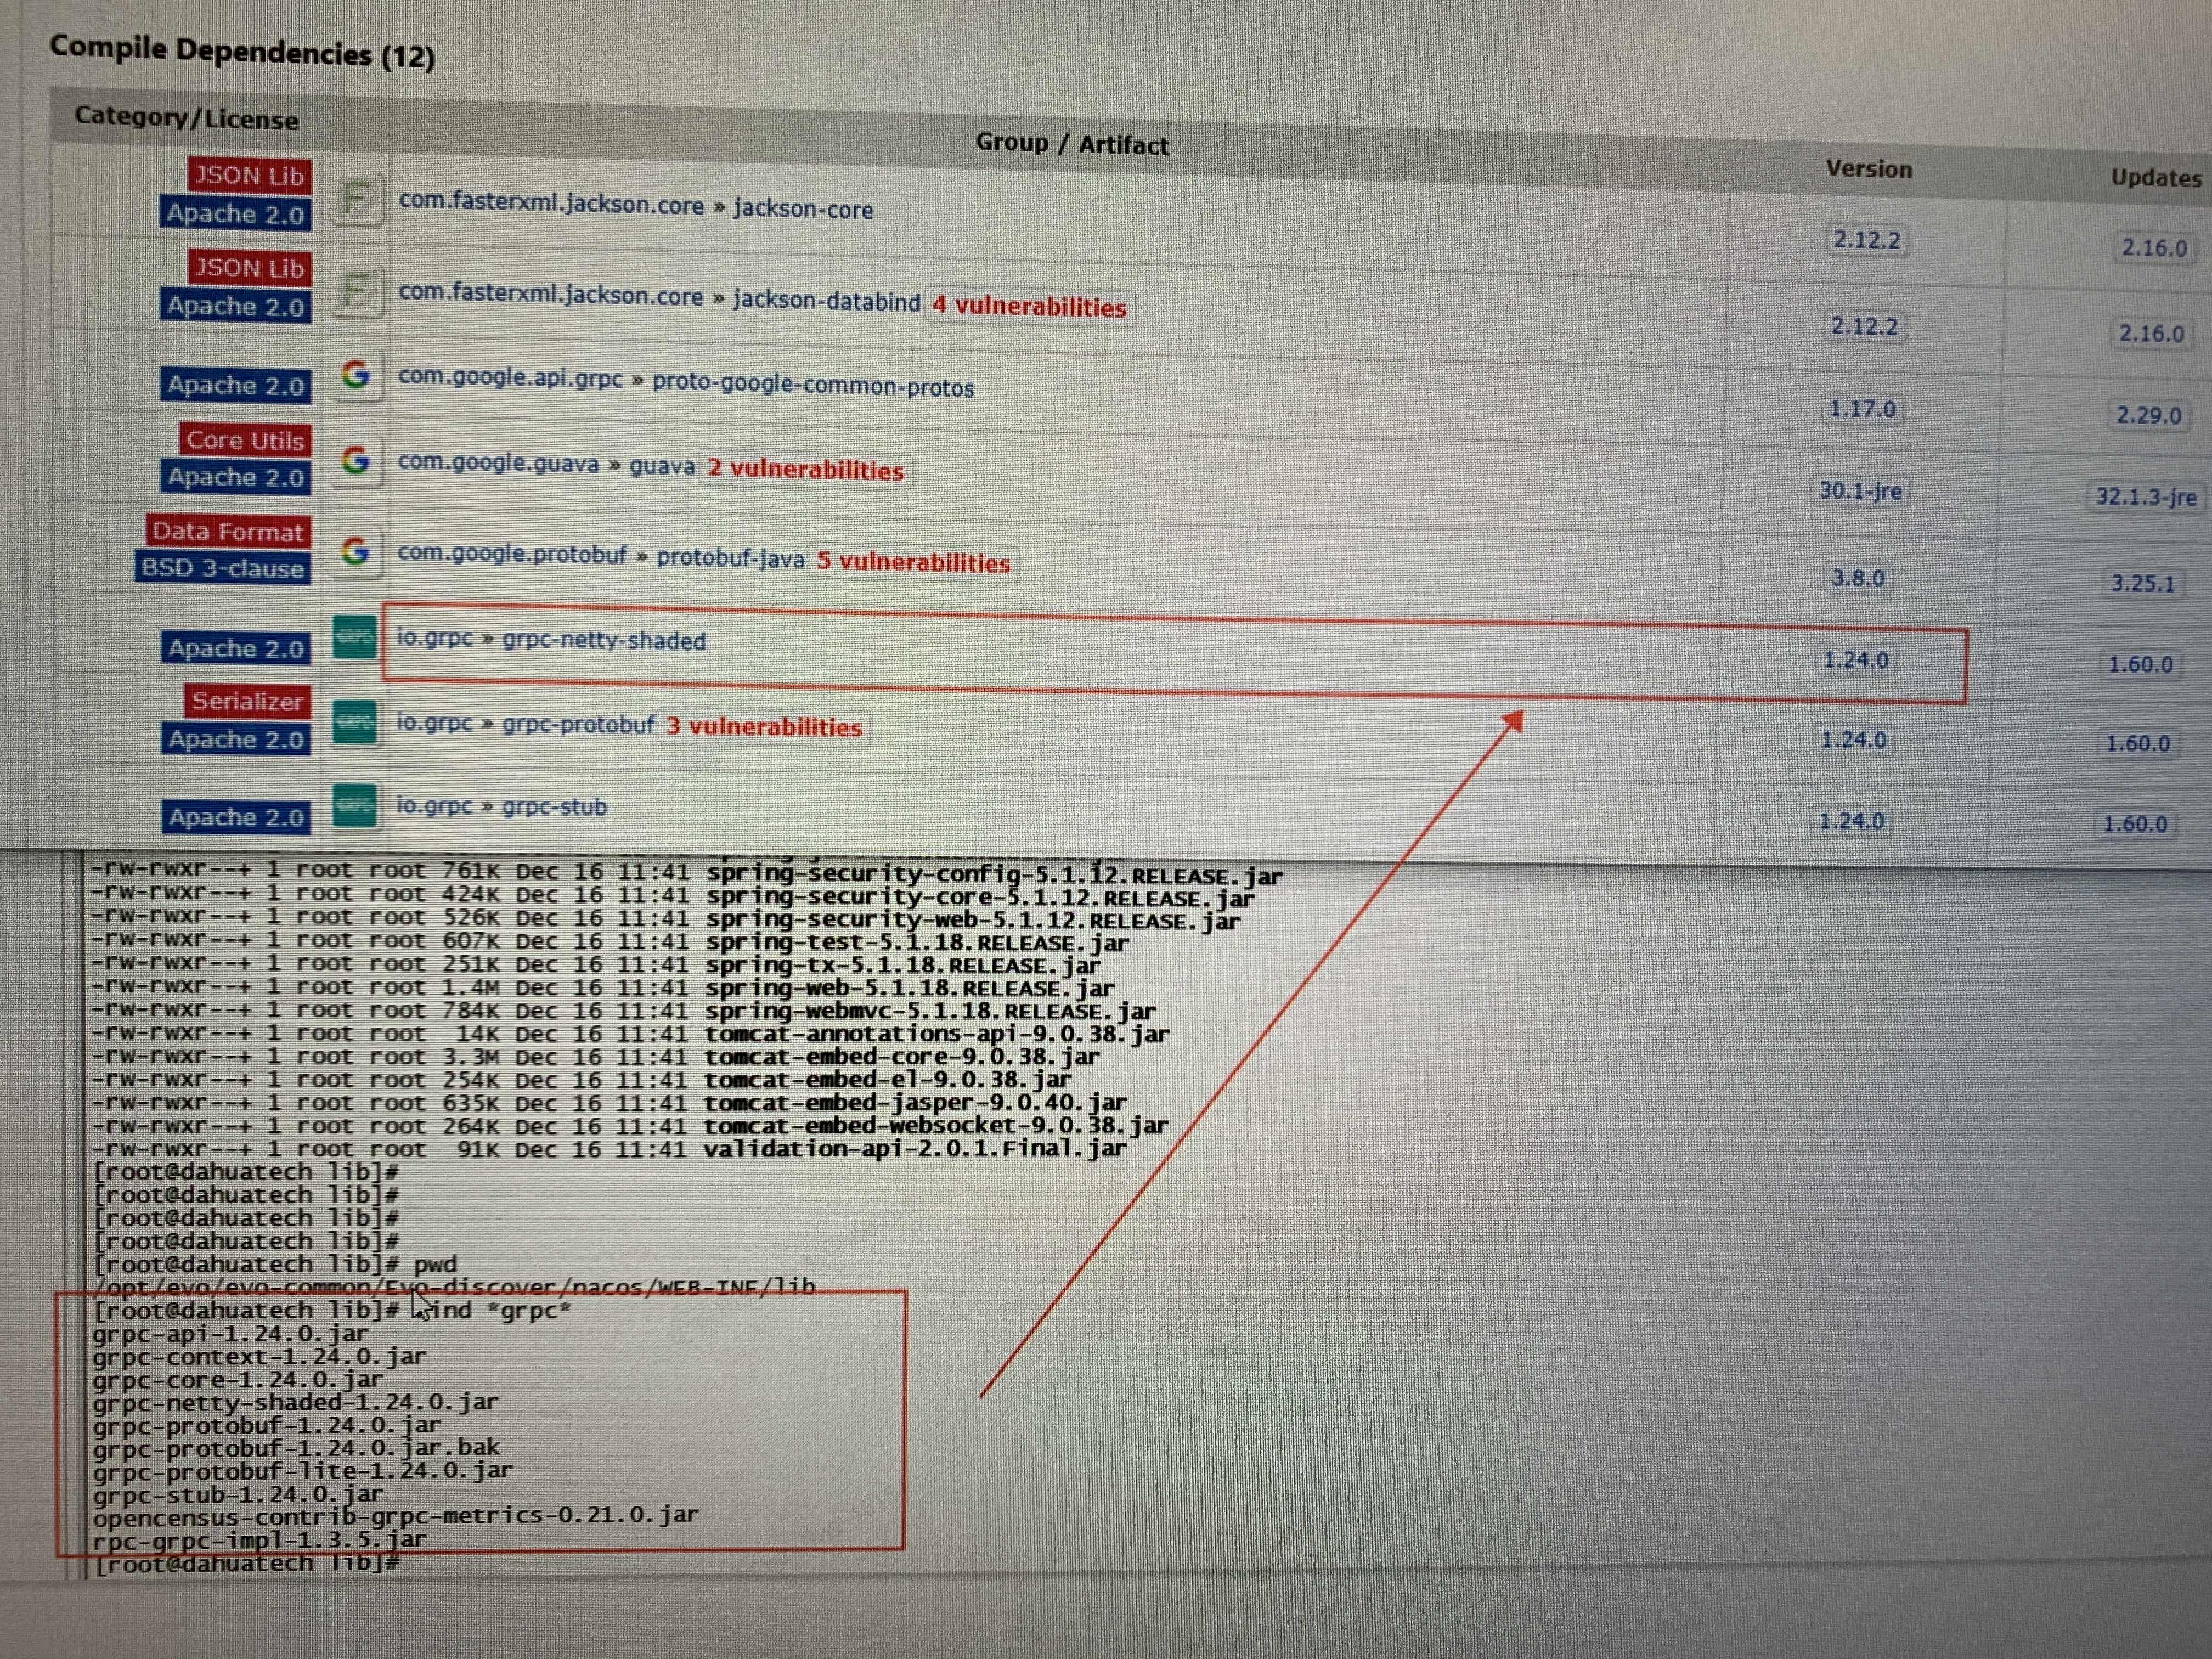The height and width of the screenshot is (1659, 2212).
Task: Click the jackson-databind artifact icon
Action: [357, 292]
